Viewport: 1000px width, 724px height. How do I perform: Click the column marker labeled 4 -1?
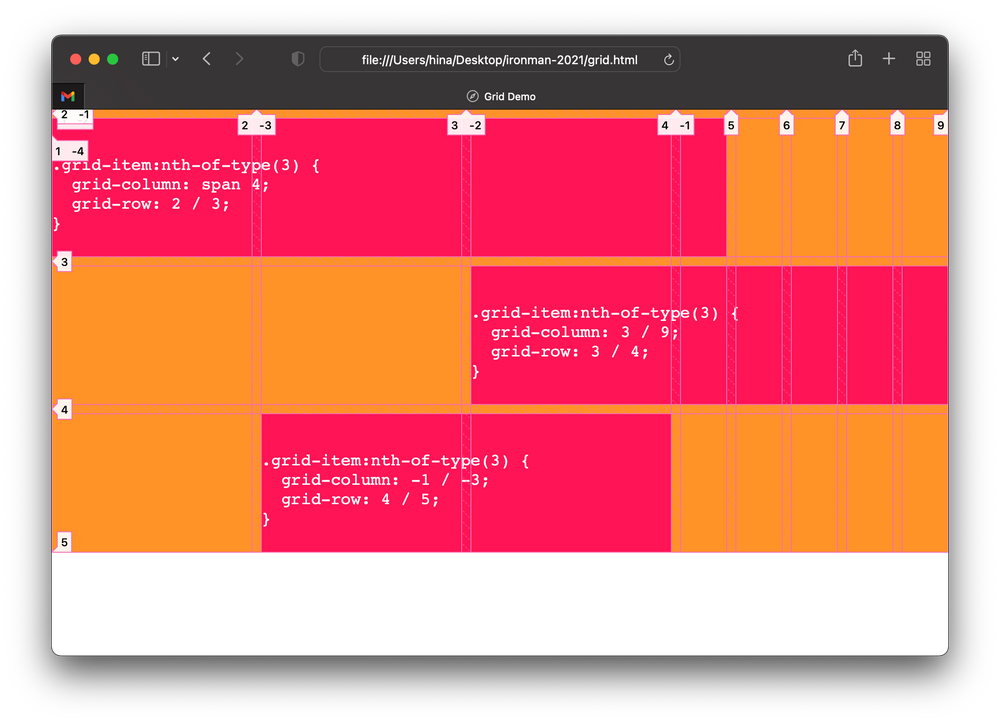[x=673, y=125]
